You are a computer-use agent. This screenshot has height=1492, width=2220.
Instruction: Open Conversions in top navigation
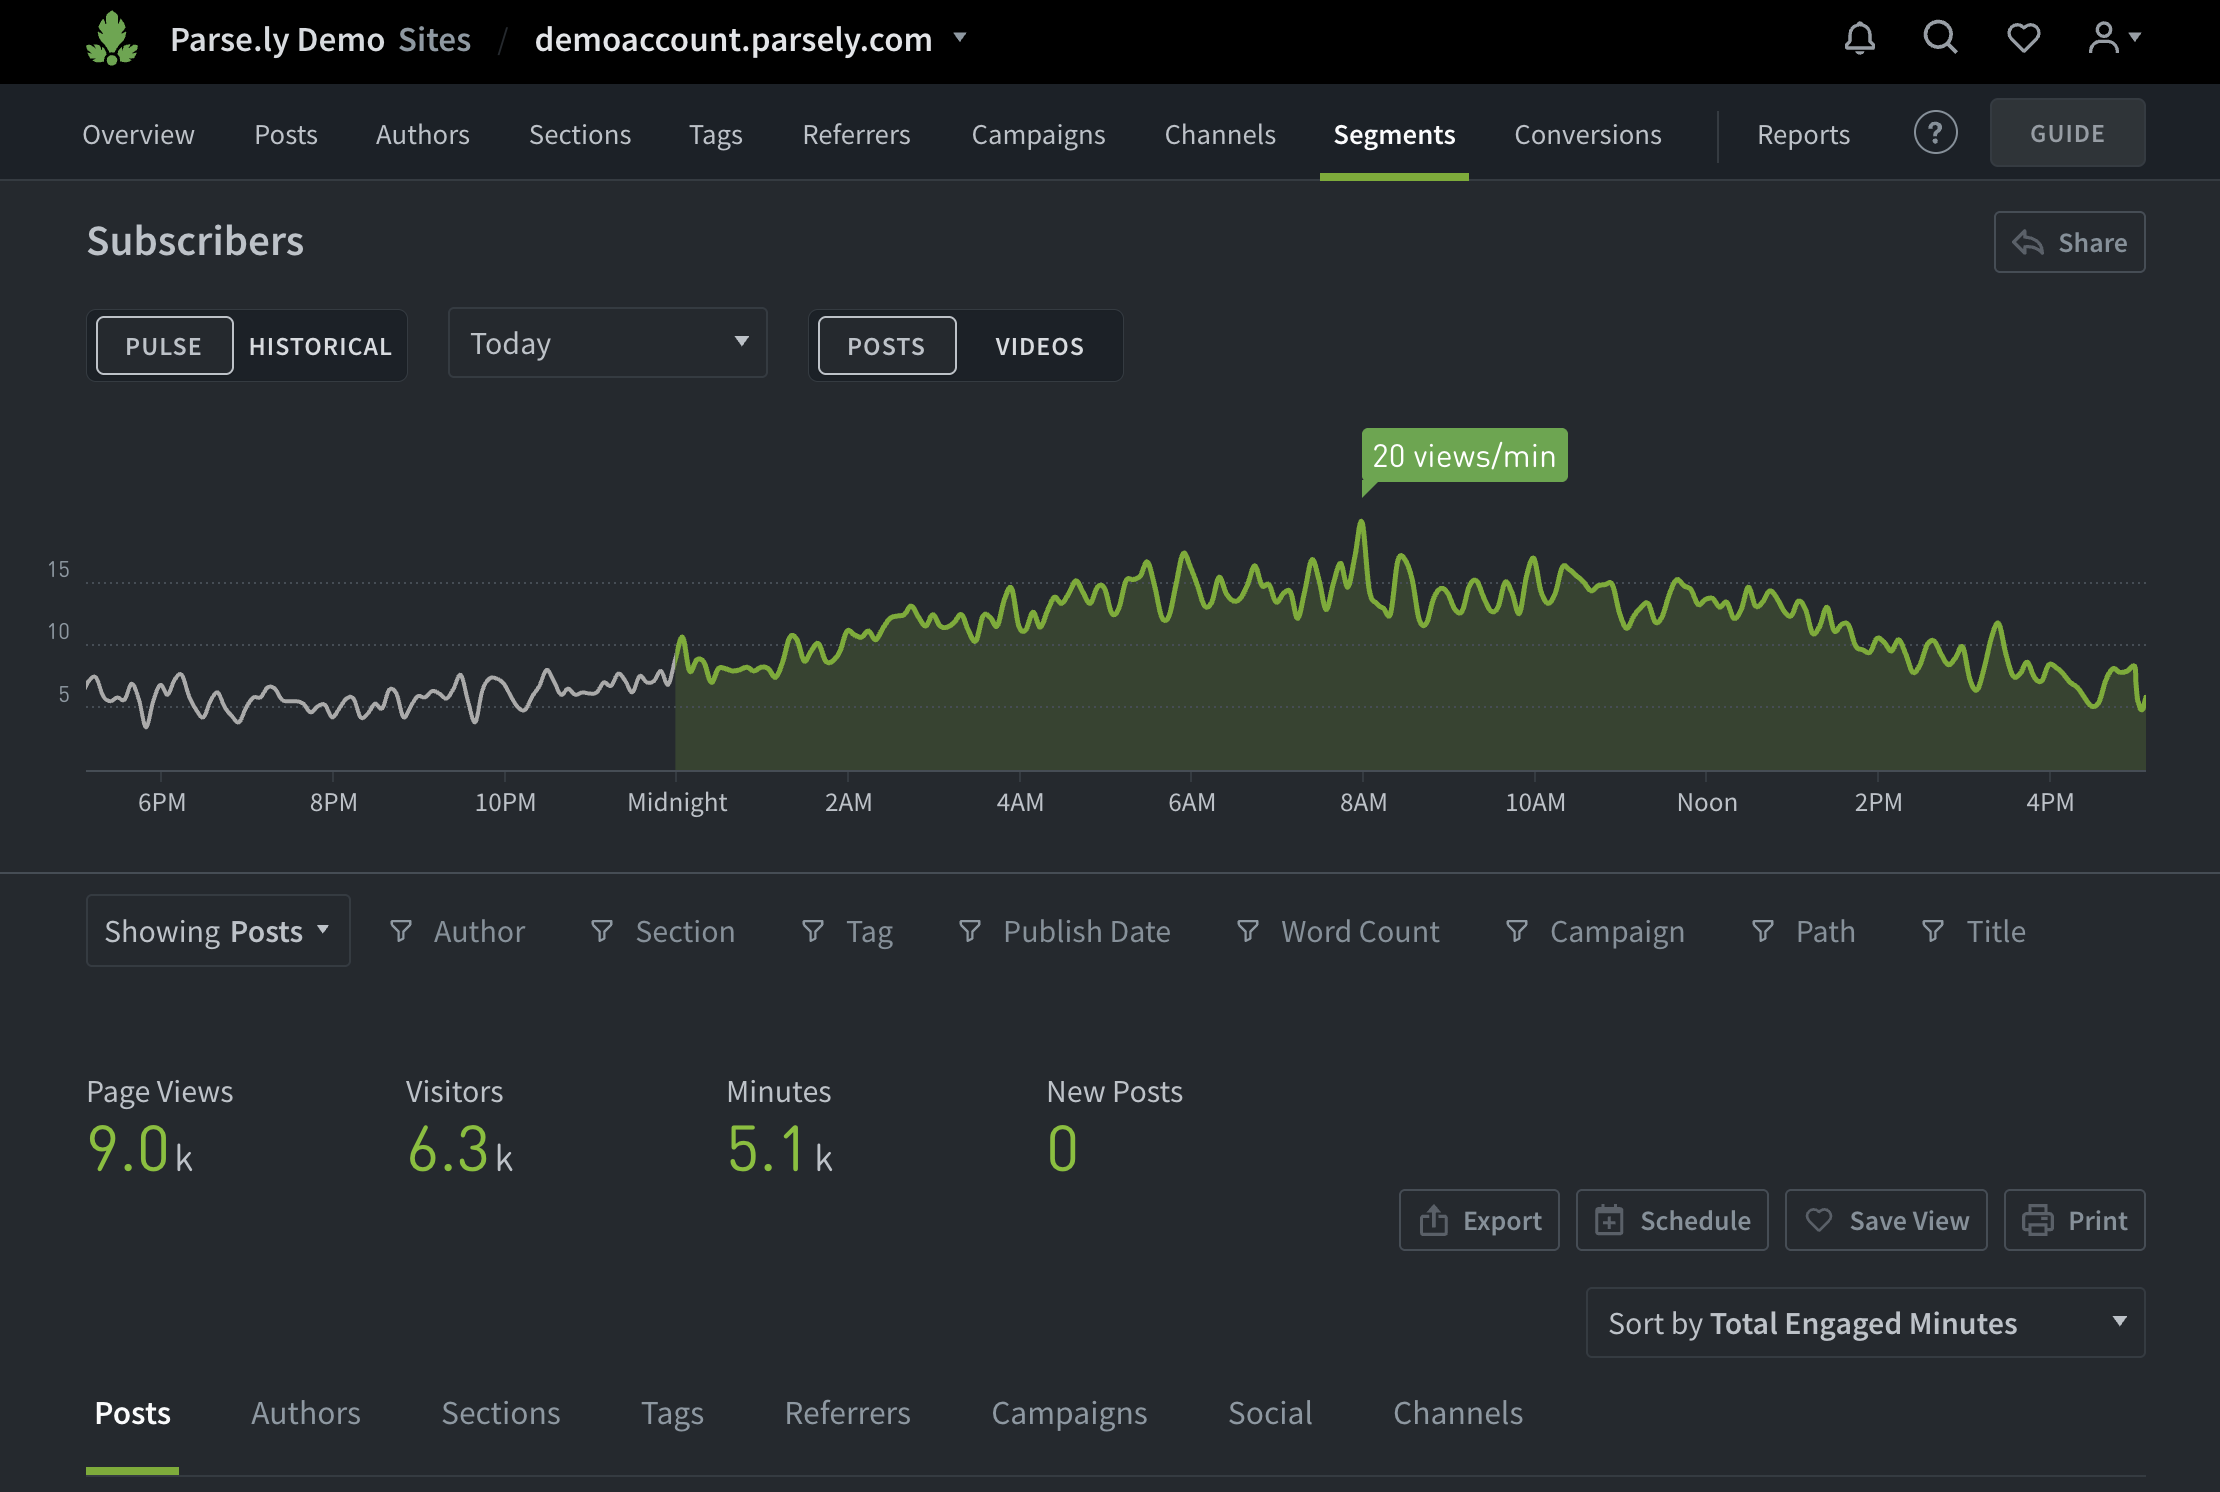tap(1588, 134)
